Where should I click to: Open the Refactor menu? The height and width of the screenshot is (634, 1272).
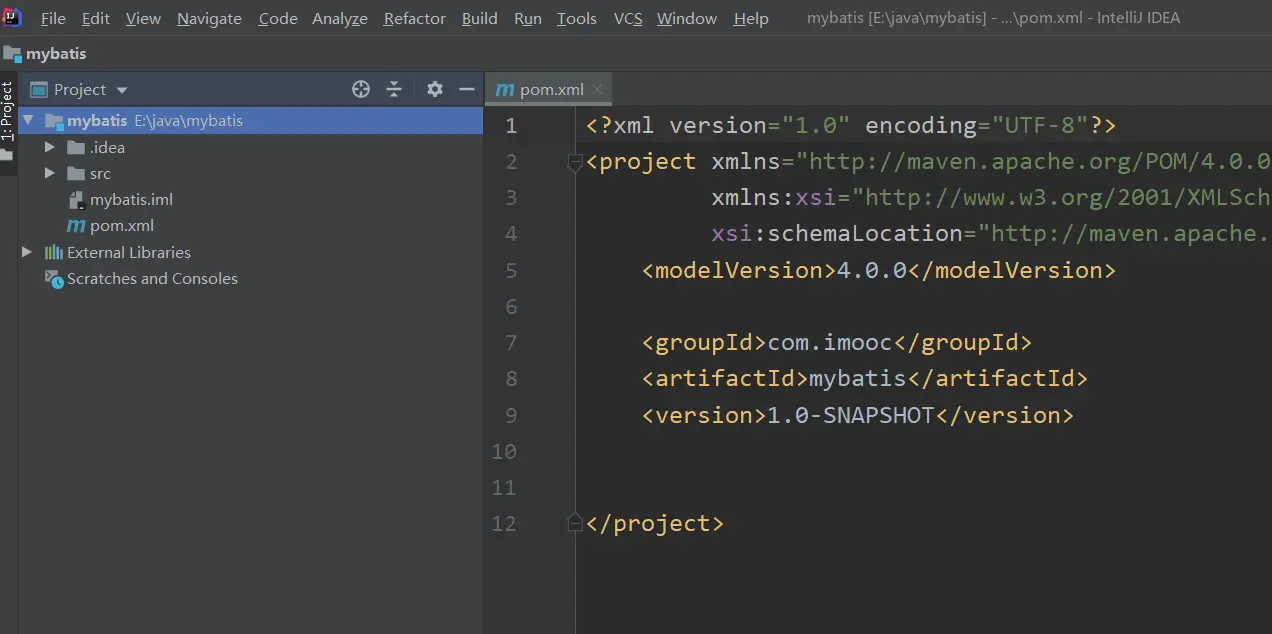(414, 19)
